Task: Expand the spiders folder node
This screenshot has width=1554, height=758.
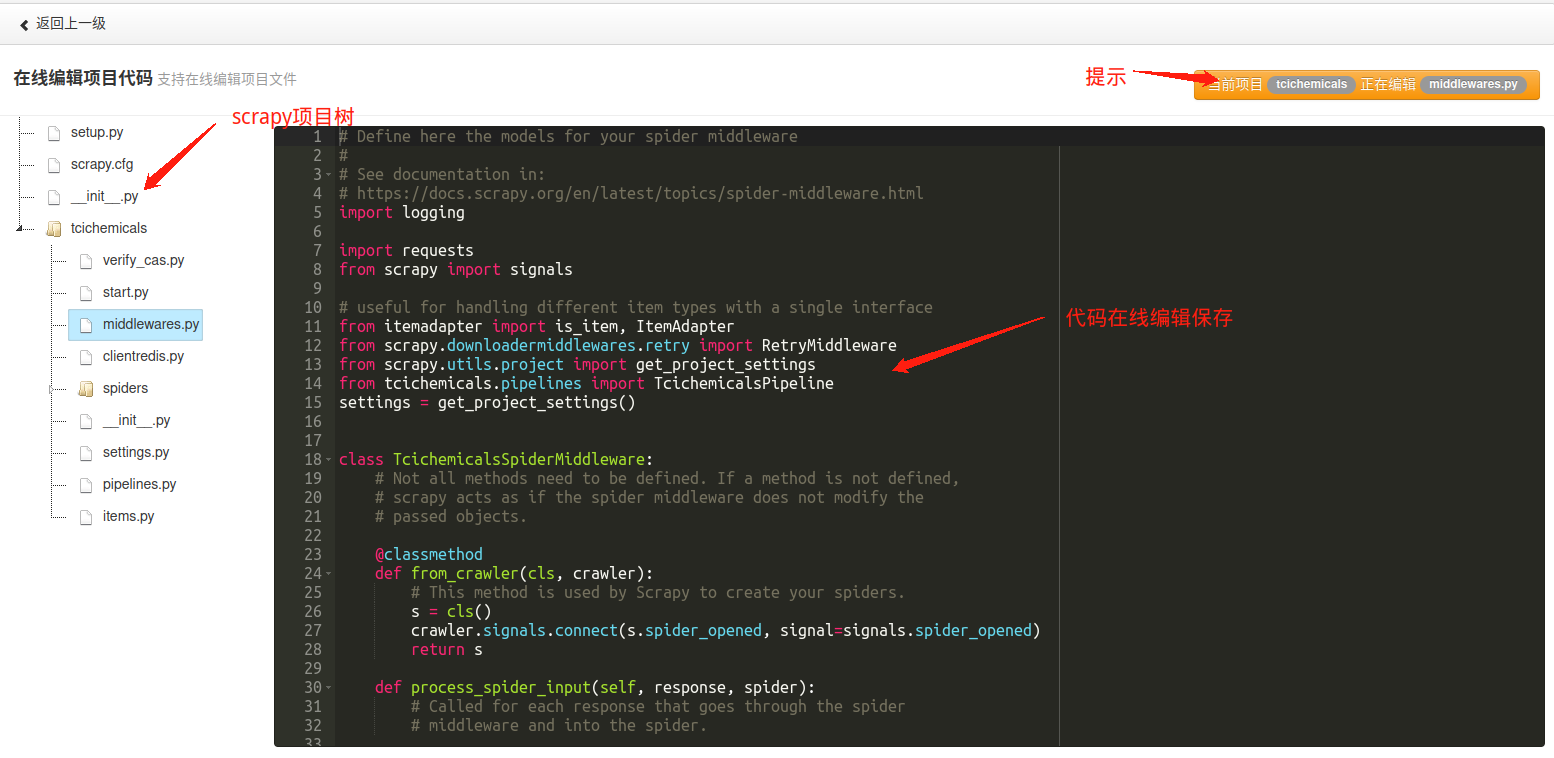Action: (53, 389)
